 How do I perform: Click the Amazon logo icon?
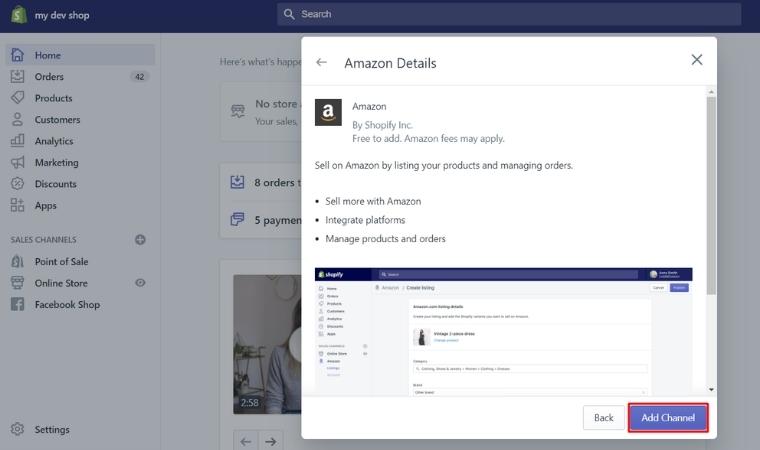click(x=328, y=112)
